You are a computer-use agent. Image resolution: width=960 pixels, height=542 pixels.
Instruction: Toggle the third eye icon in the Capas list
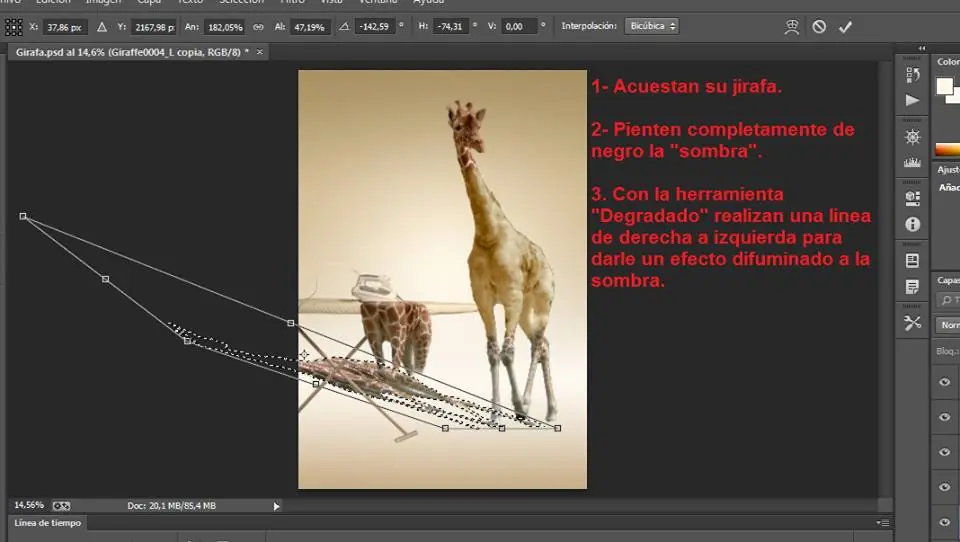945,452
